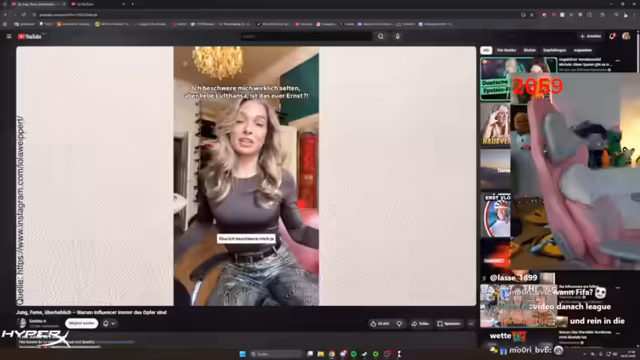640x360 pixels.
Task: Dislike the video with thumbs down
Action: (400, 324)
